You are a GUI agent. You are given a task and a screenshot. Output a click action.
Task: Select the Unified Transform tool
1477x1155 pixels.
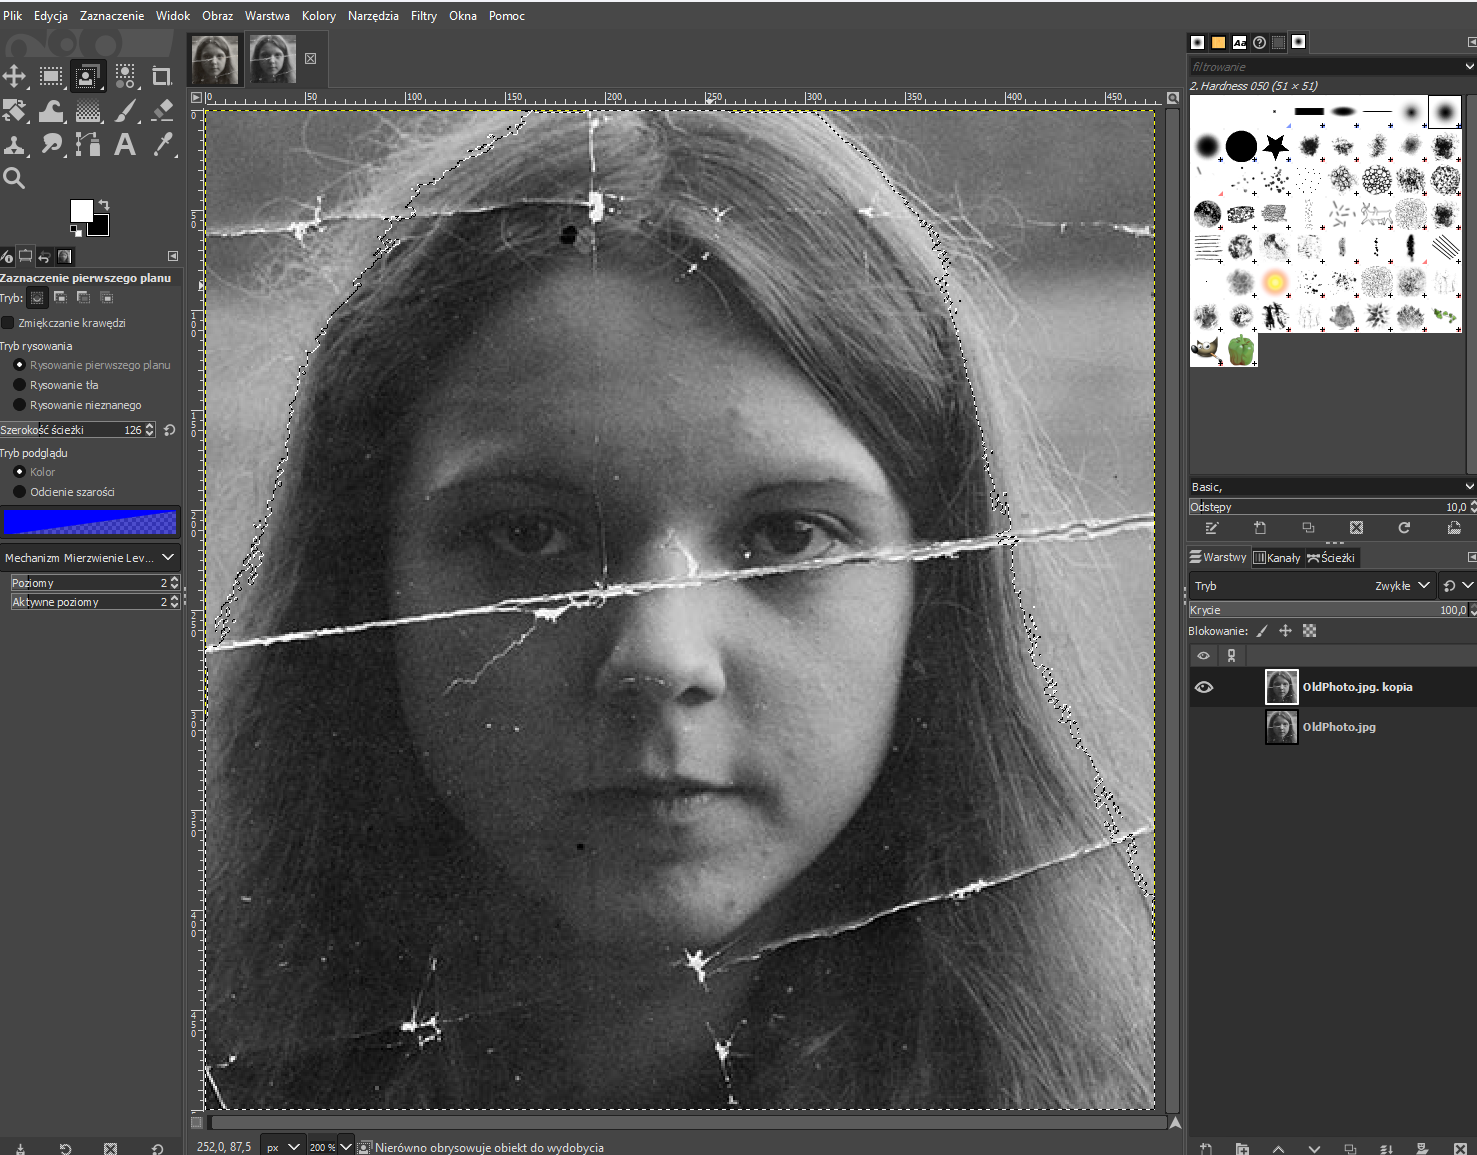click(14, 111)
